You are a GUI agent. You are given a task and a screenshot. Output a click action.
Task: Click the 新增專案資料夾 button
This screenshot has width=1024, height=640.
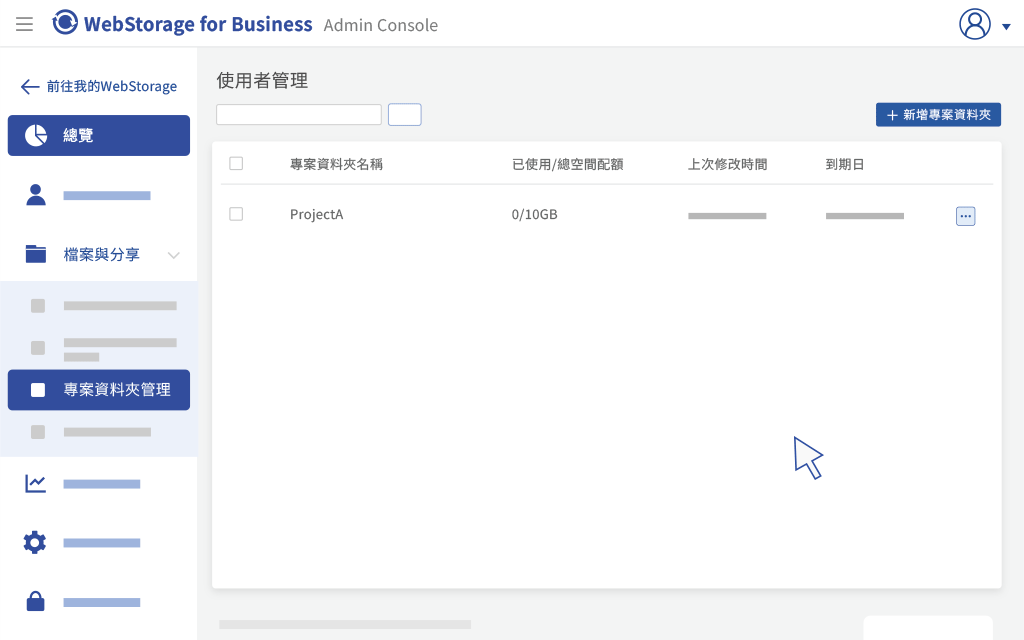tap(938, 115)
